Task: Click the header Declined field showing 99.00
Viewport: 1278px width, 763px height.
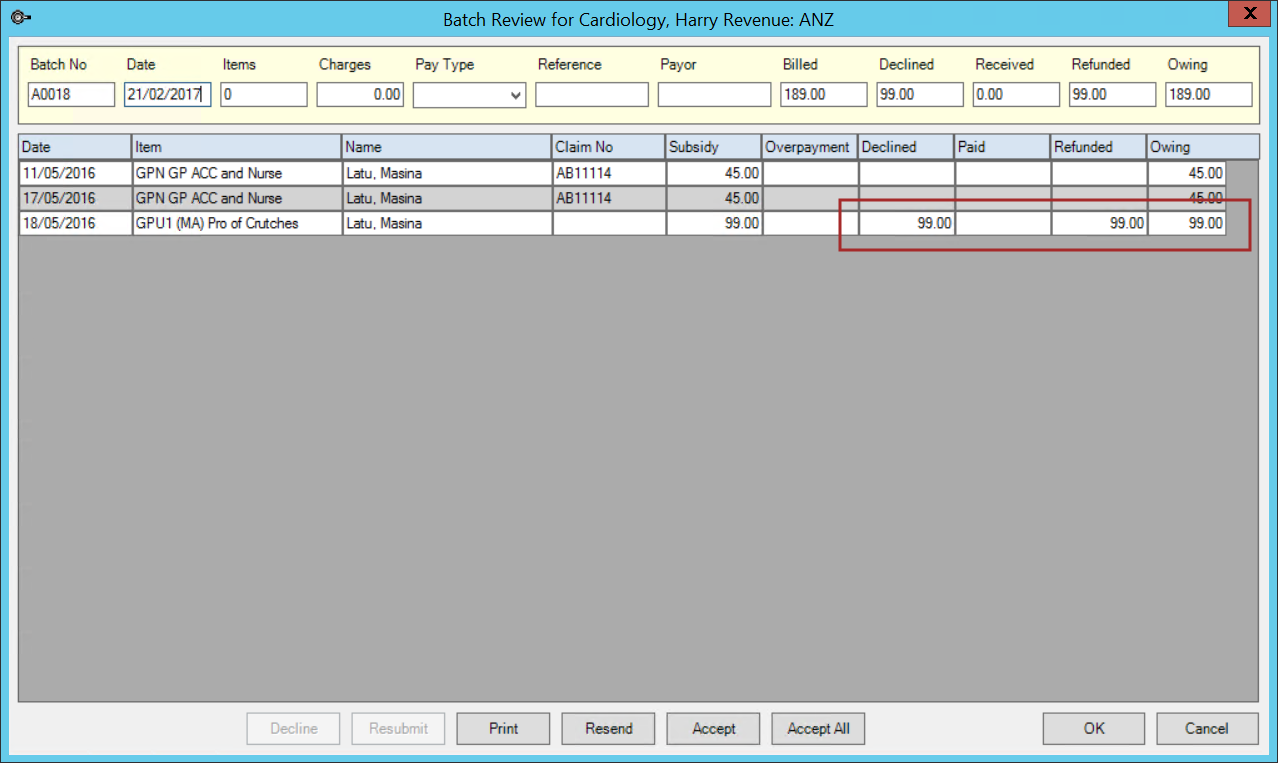Action: click(x=920, y=95)
